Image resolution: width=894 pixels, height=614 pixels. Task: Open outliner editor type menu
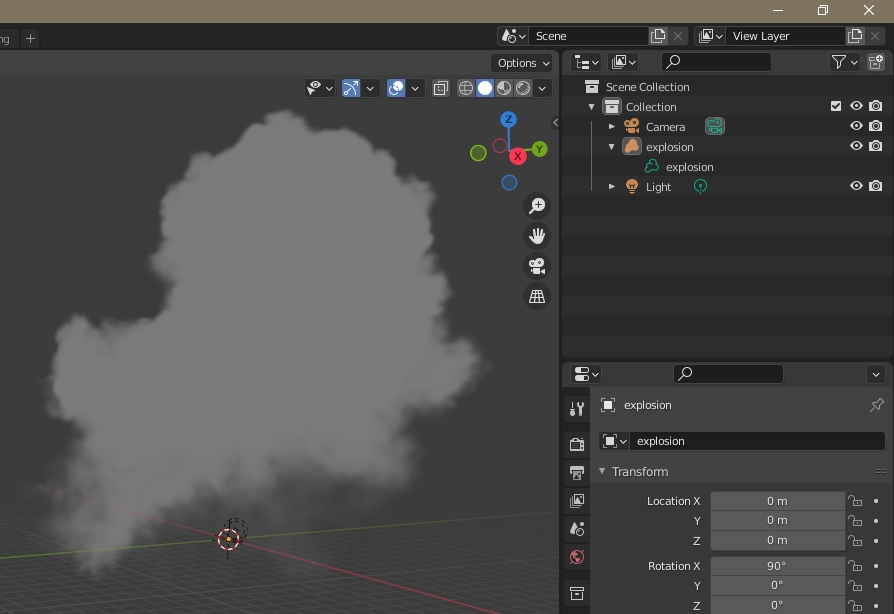tap(586, 62)
